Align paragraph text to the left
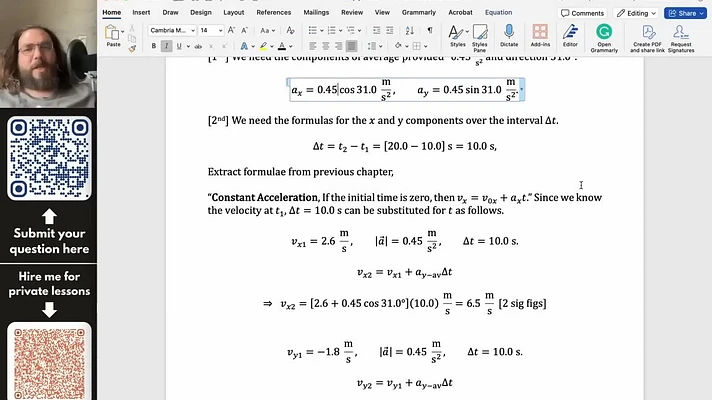This screenshot has width=712, height=400. pyautogui.click(x=313, y=46)
